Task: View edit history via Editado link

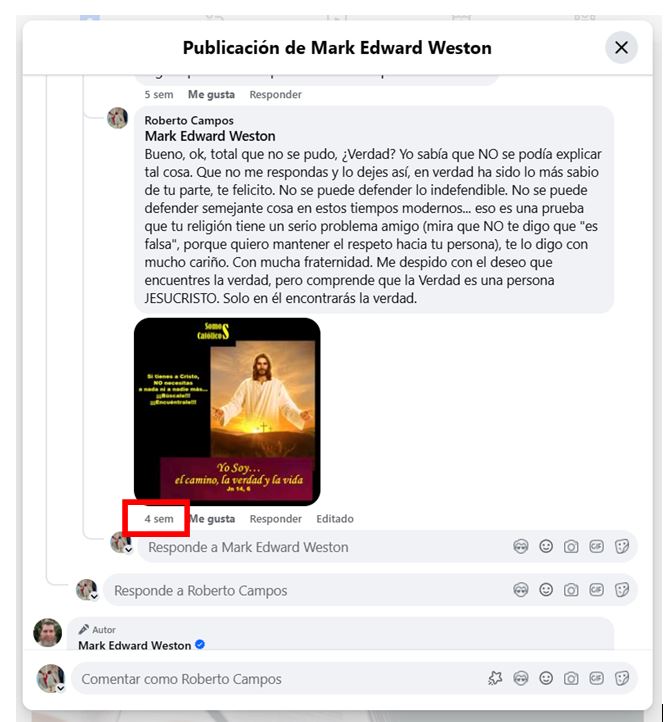Action: tap(335, 519)
